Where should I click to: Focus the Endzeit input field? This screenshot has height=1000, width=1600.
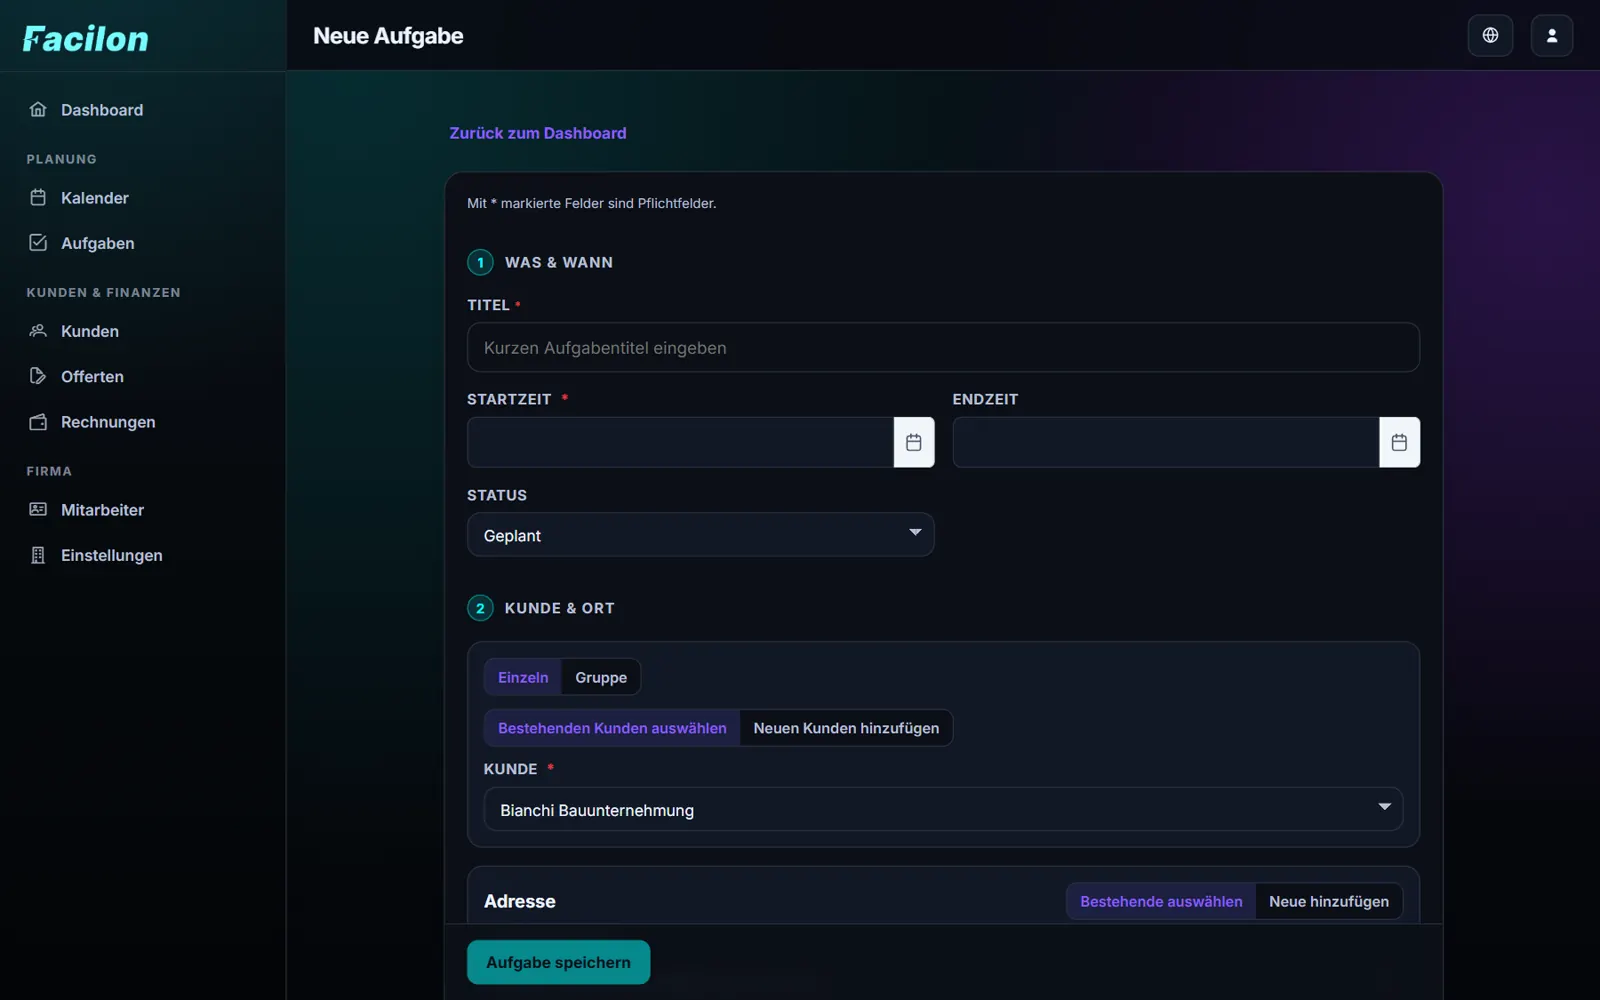pos(1166,442)
